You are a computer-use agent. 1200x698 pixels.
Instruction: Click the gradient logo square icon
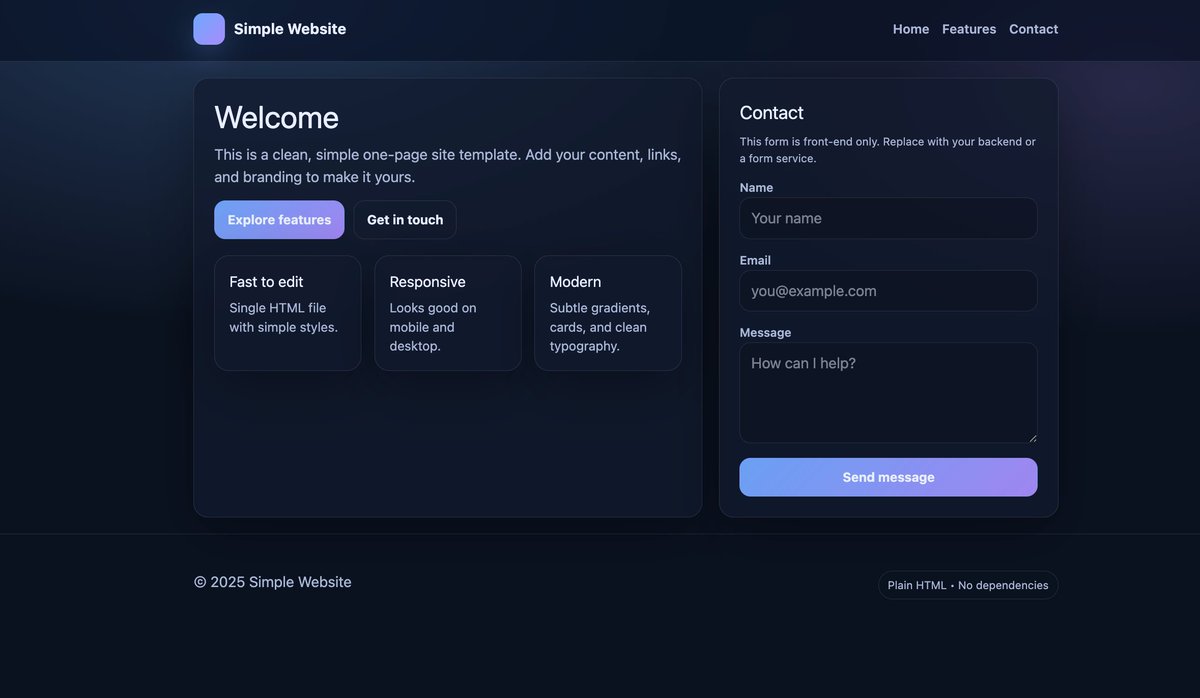(x=209, y=29)
